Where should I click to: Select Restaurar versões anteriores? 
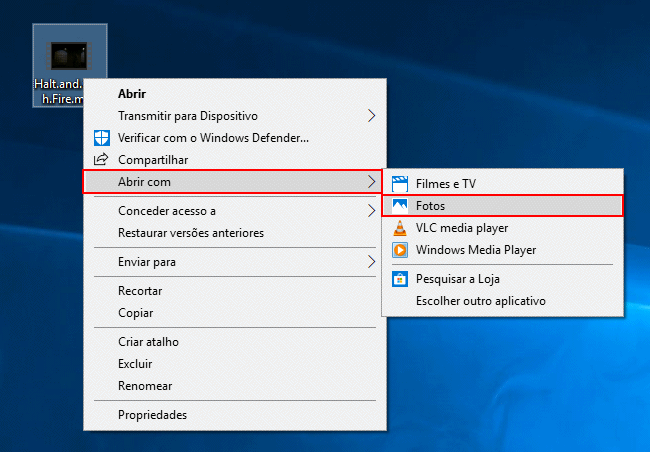tap(190, 233)
